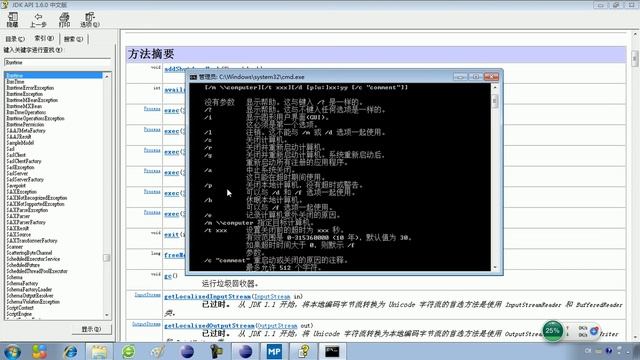Select SAXNotRecognizedException in the index list

(37, 198)
